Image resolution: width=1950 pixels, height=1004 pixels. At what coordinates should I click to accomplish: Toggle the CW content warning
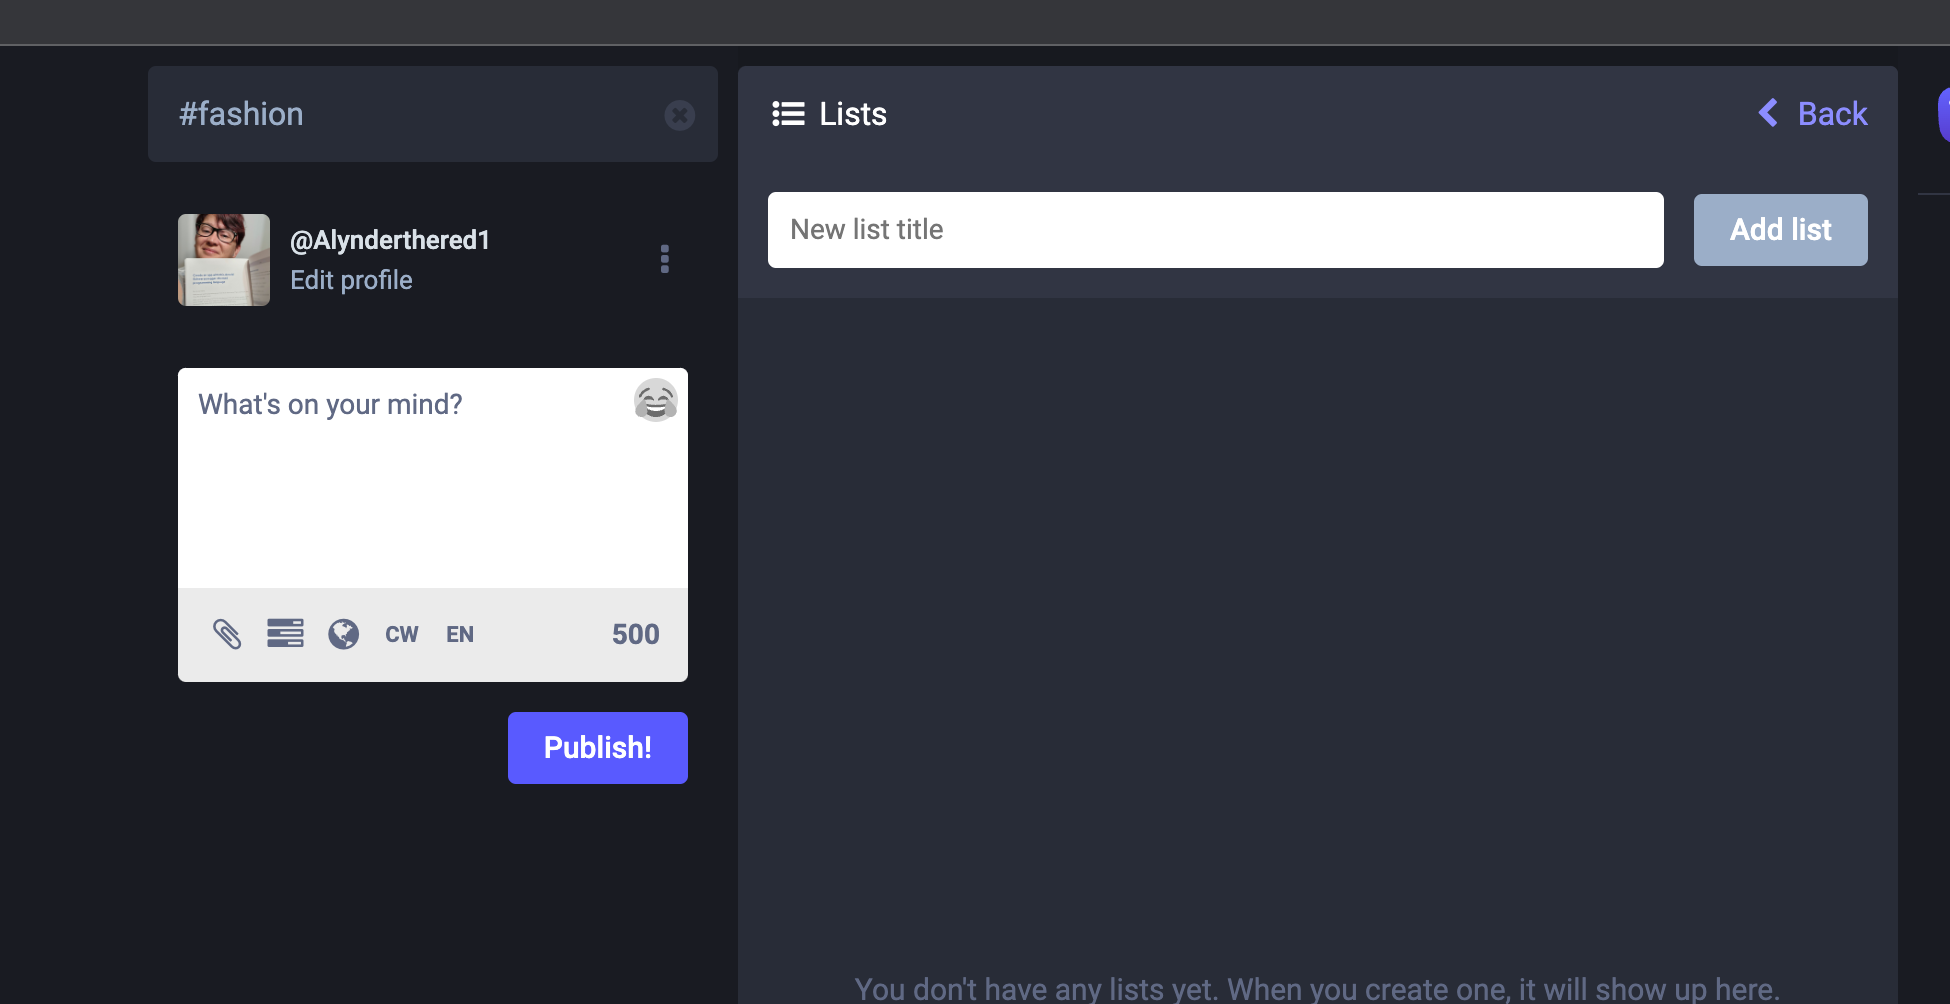(401, 634)
